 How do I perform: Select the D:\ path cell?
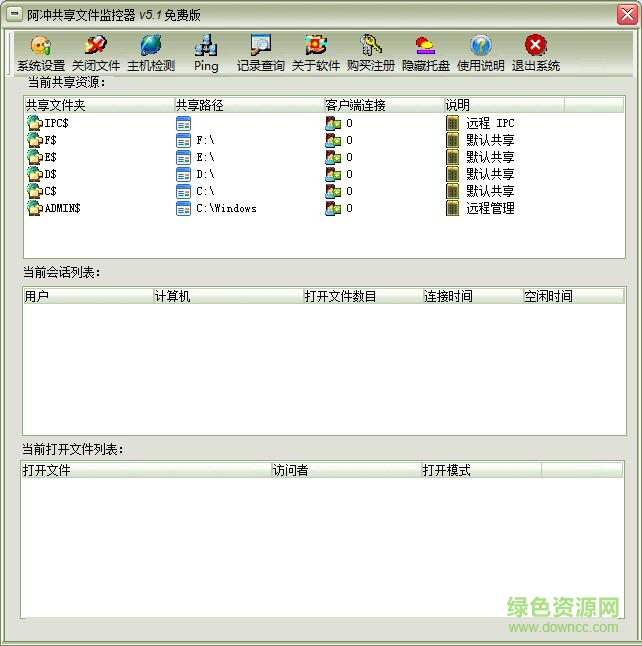[205, 174]
